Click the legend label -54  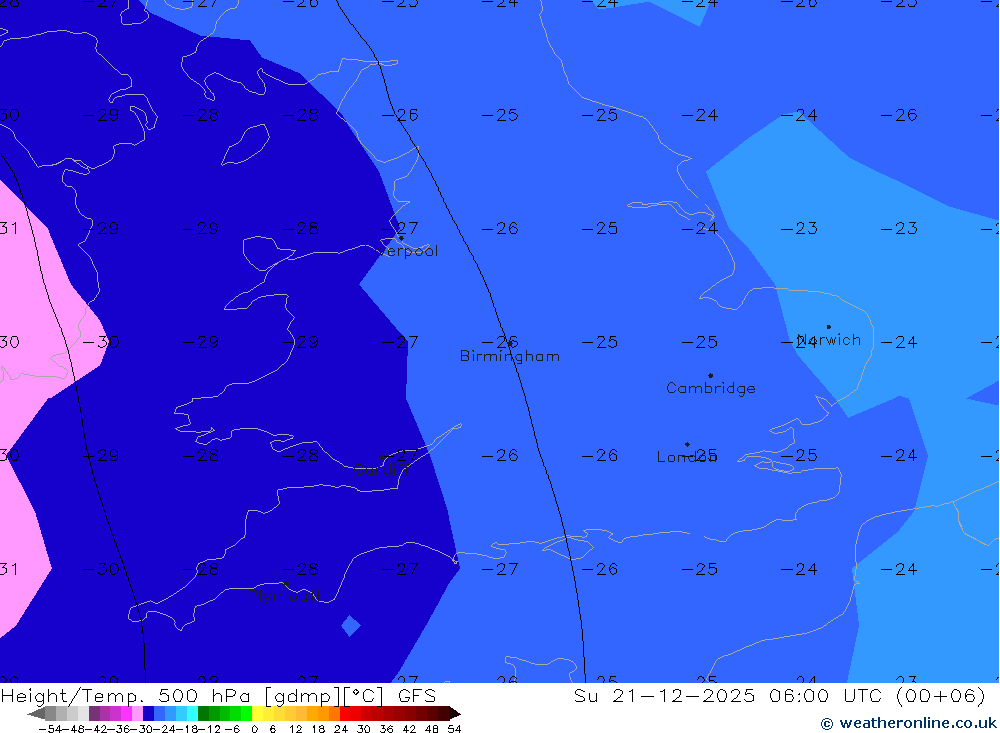point(50,729)
